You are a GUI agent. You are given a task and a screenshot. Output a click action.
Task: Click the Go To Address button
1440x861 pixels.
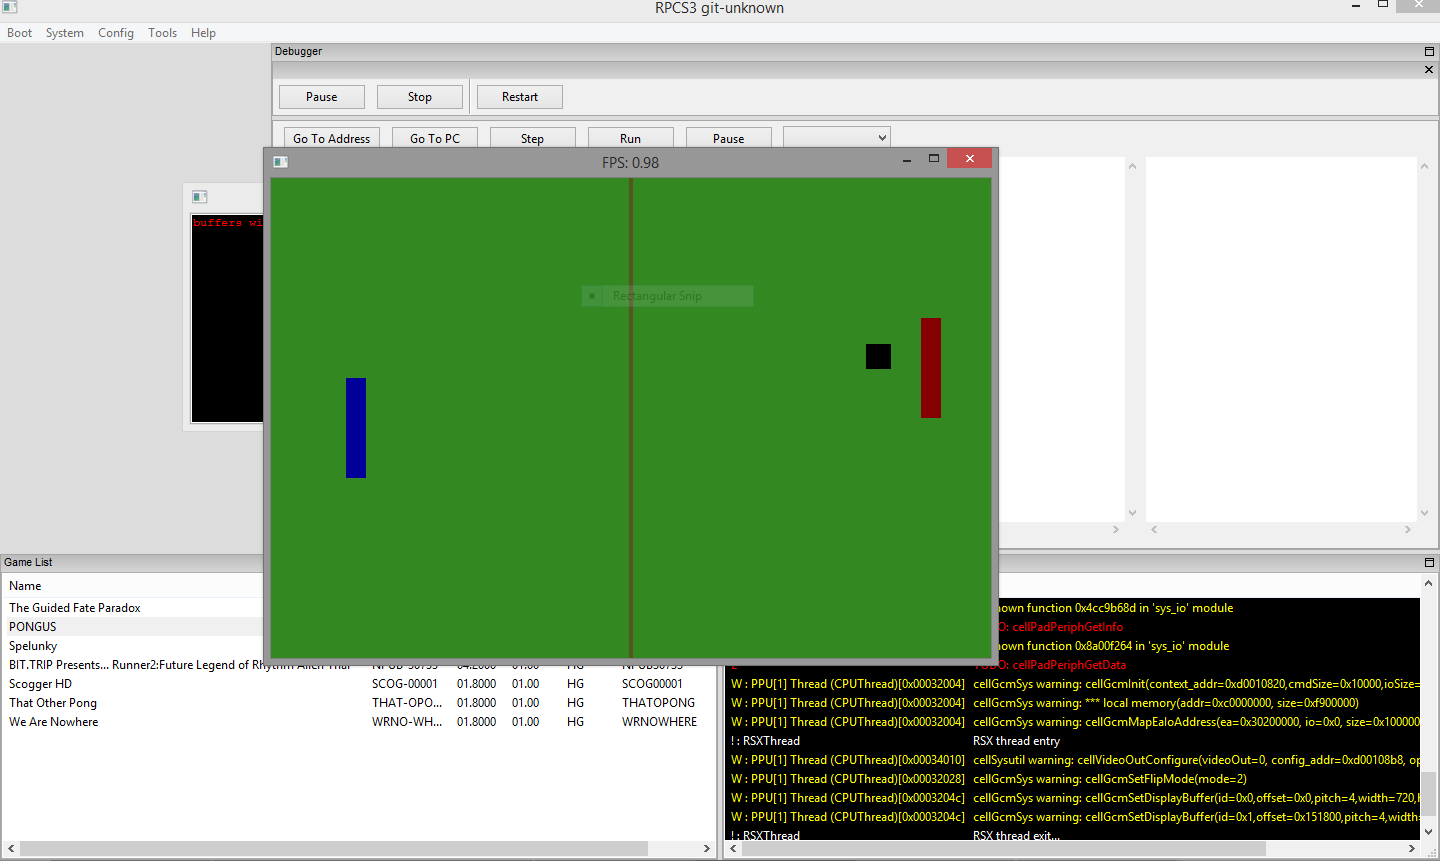click(x=331, y=139)
